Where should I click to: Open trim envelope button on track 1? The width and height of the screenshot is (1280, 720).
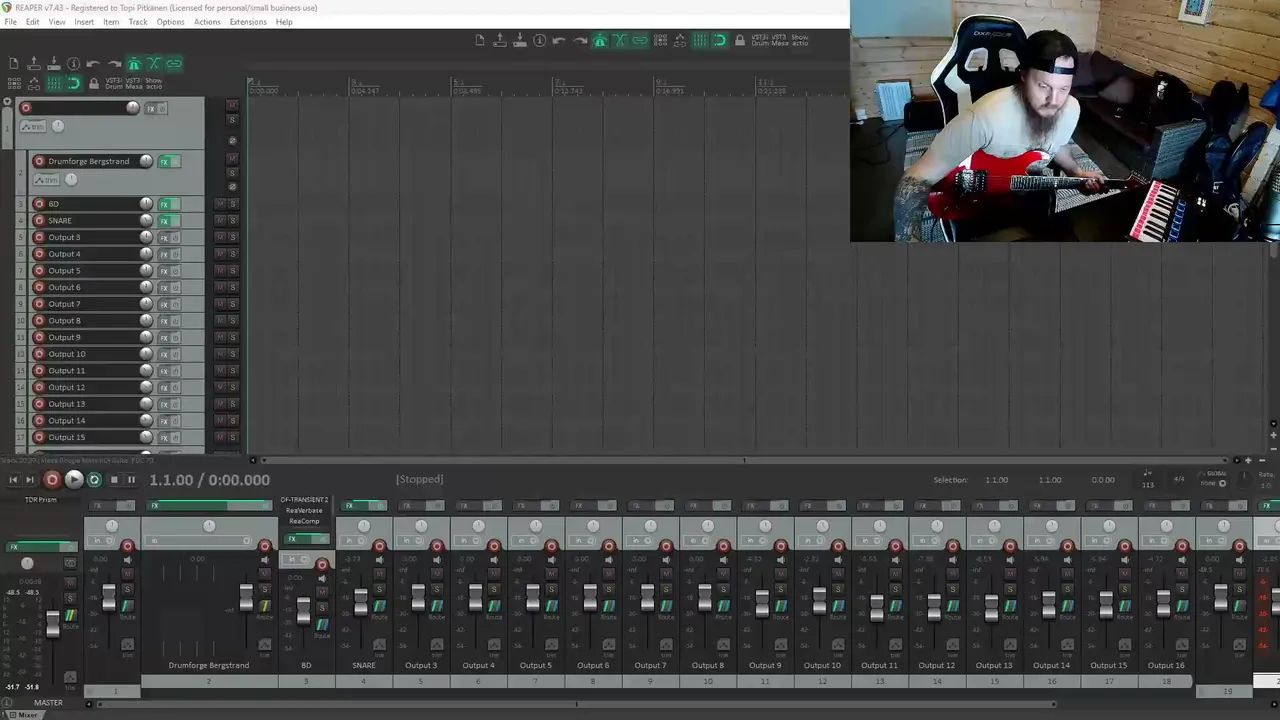tap(33, 127)
